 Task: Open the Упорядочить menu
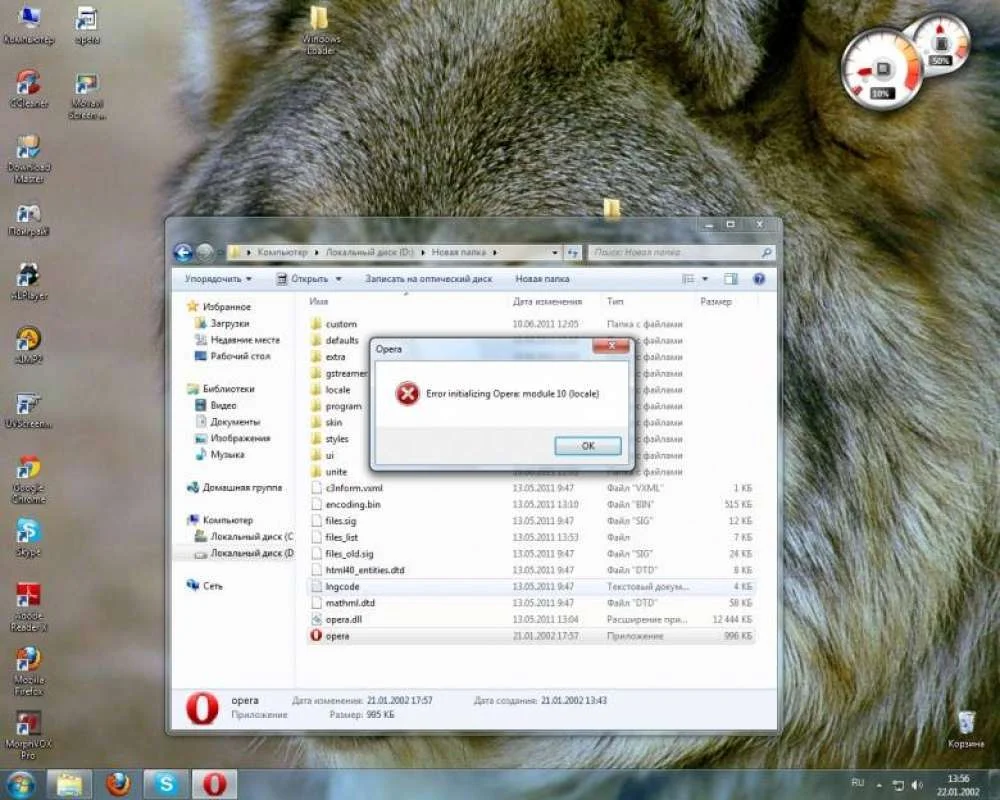click(218, 279)
